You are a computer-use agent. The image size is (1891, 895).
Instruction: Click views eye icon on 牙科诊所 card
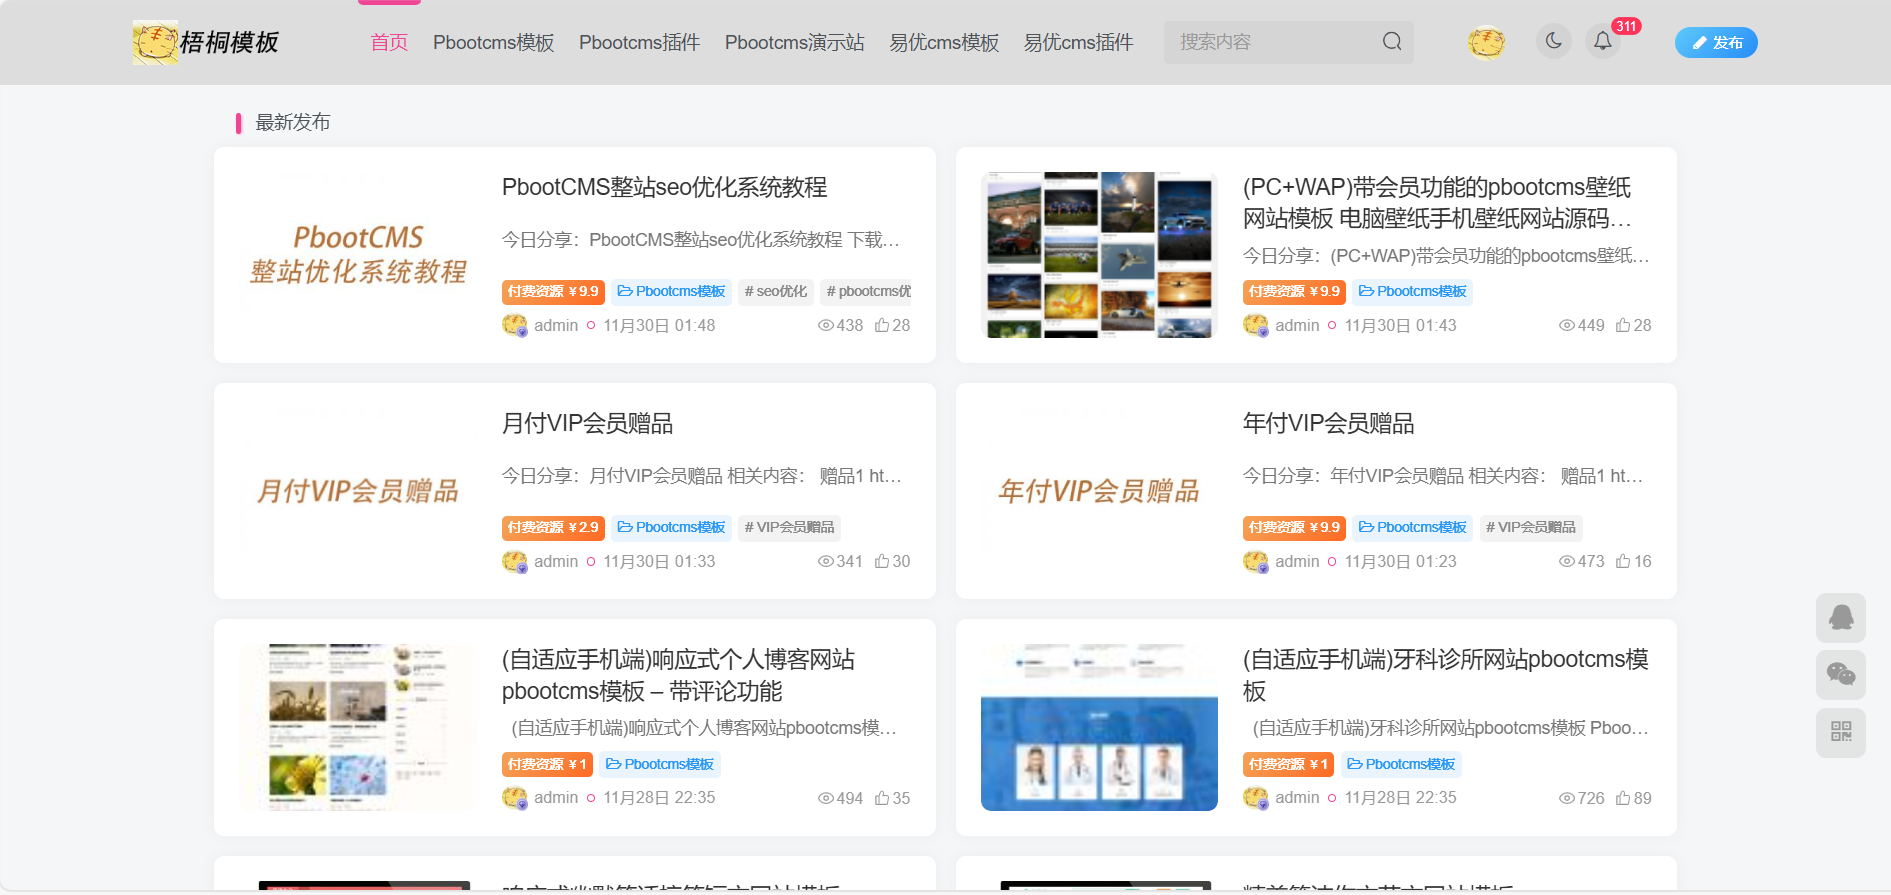coord(1567,798)
